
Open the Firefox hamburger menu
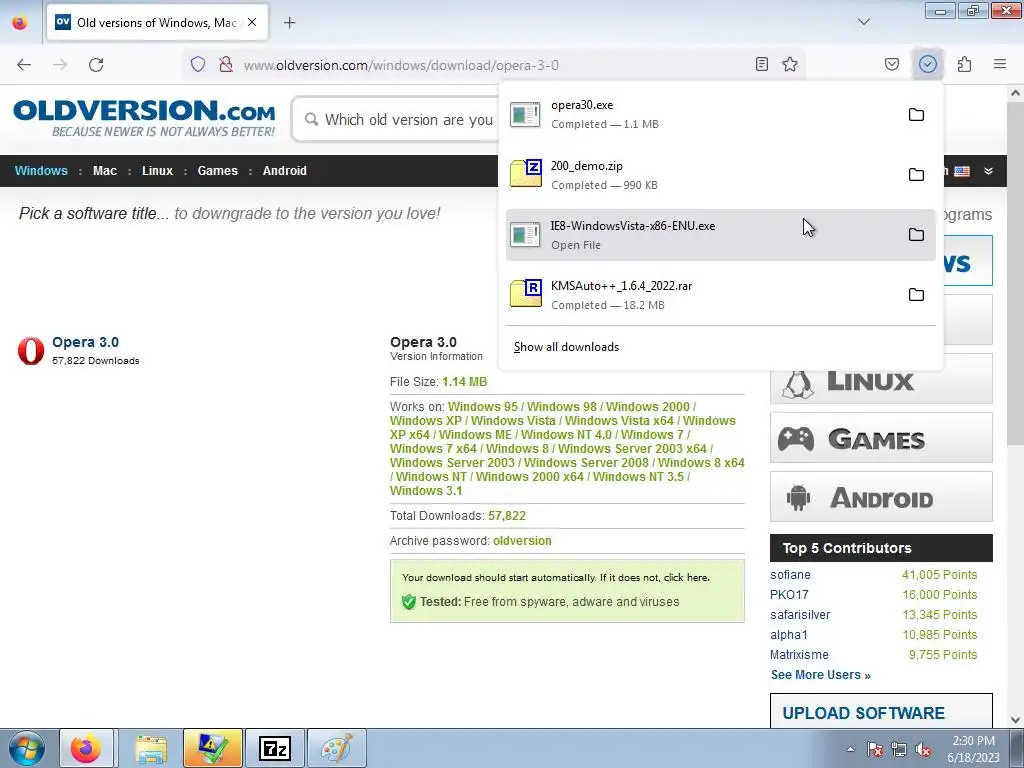tap(1000, 64)
